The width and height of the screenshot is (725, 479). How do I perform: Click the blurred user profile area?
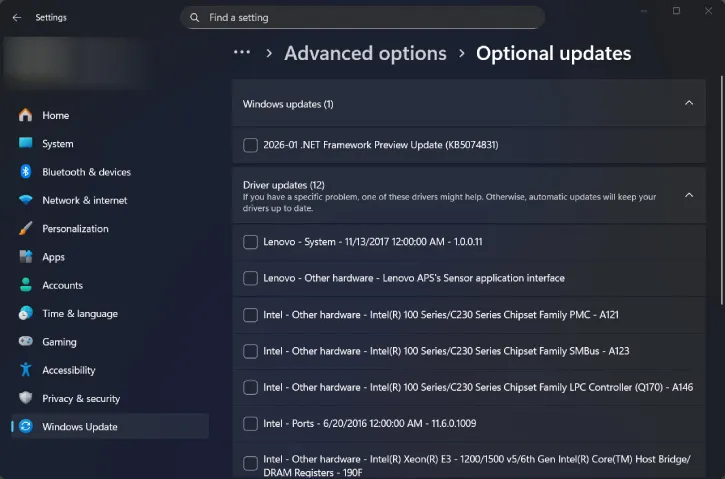[x=72, y=62]
